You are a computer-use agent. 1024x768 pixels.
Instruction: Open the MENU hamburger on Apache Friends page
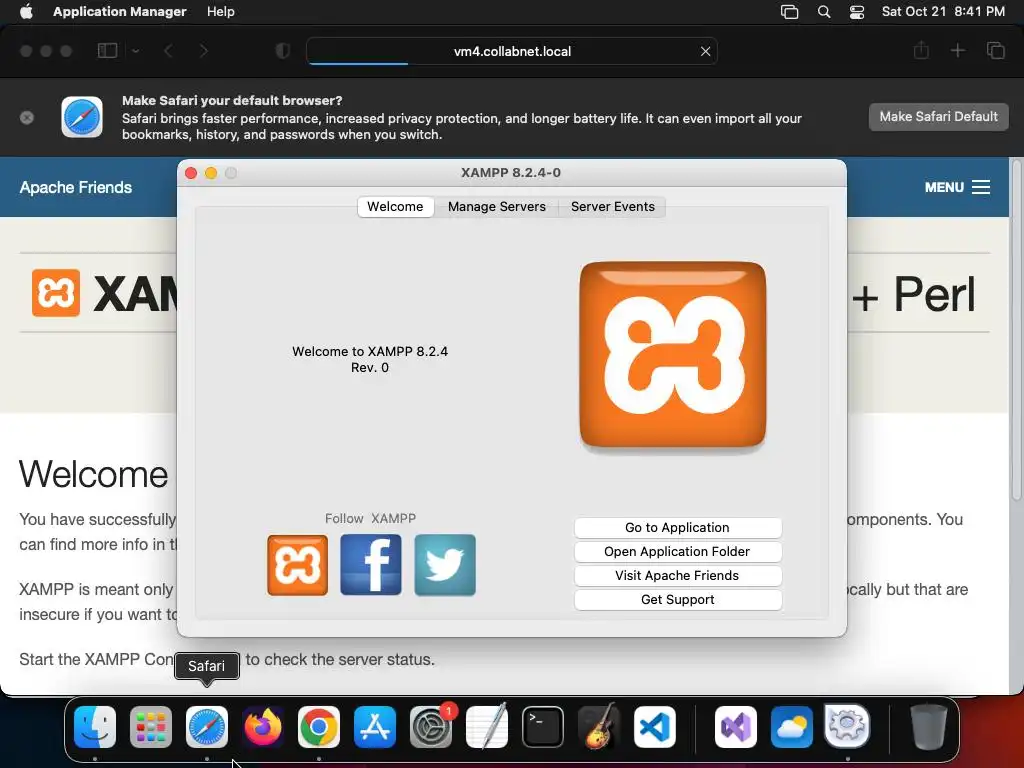[957, 187]
